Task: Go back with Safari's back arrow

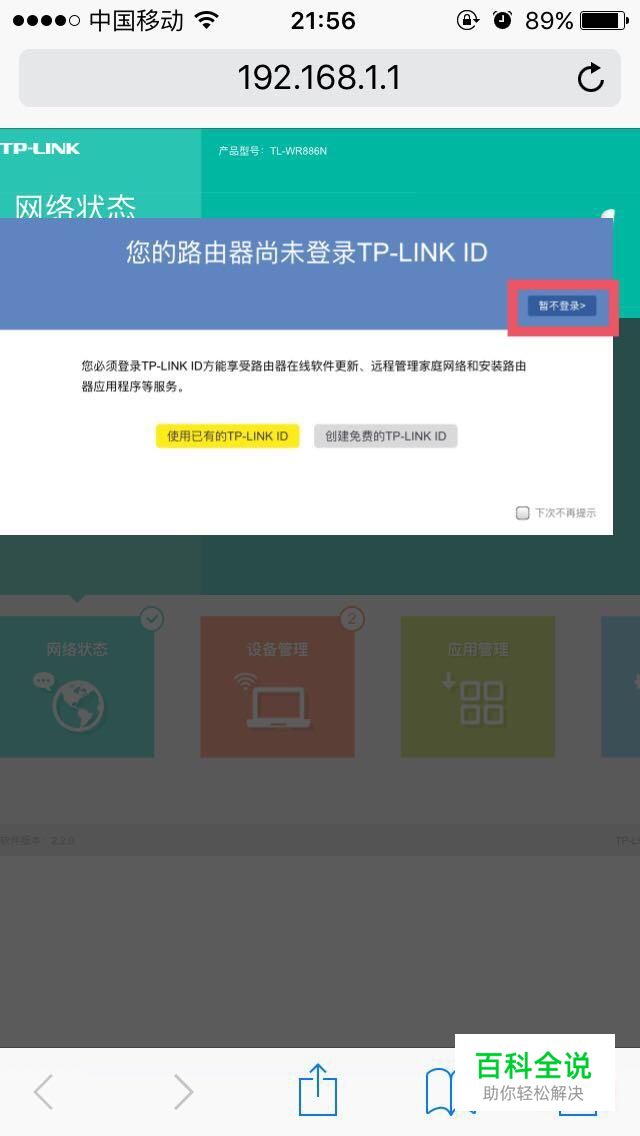Action: point(43,1091)
